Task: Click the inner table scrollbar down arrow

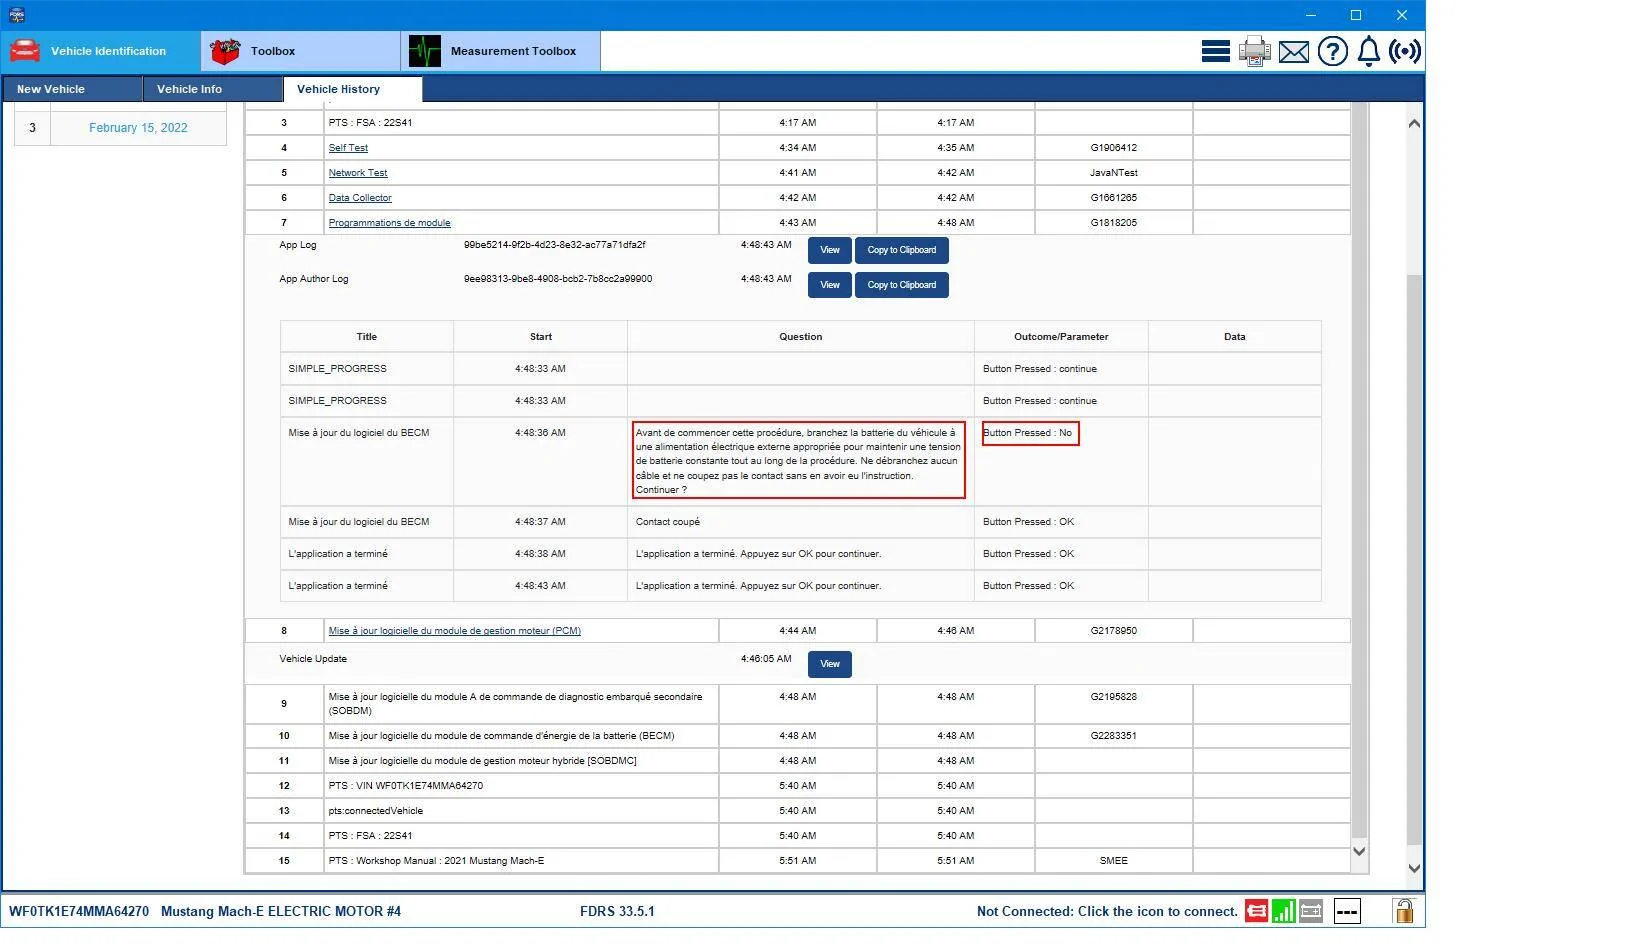Action: pos(1358,852)
